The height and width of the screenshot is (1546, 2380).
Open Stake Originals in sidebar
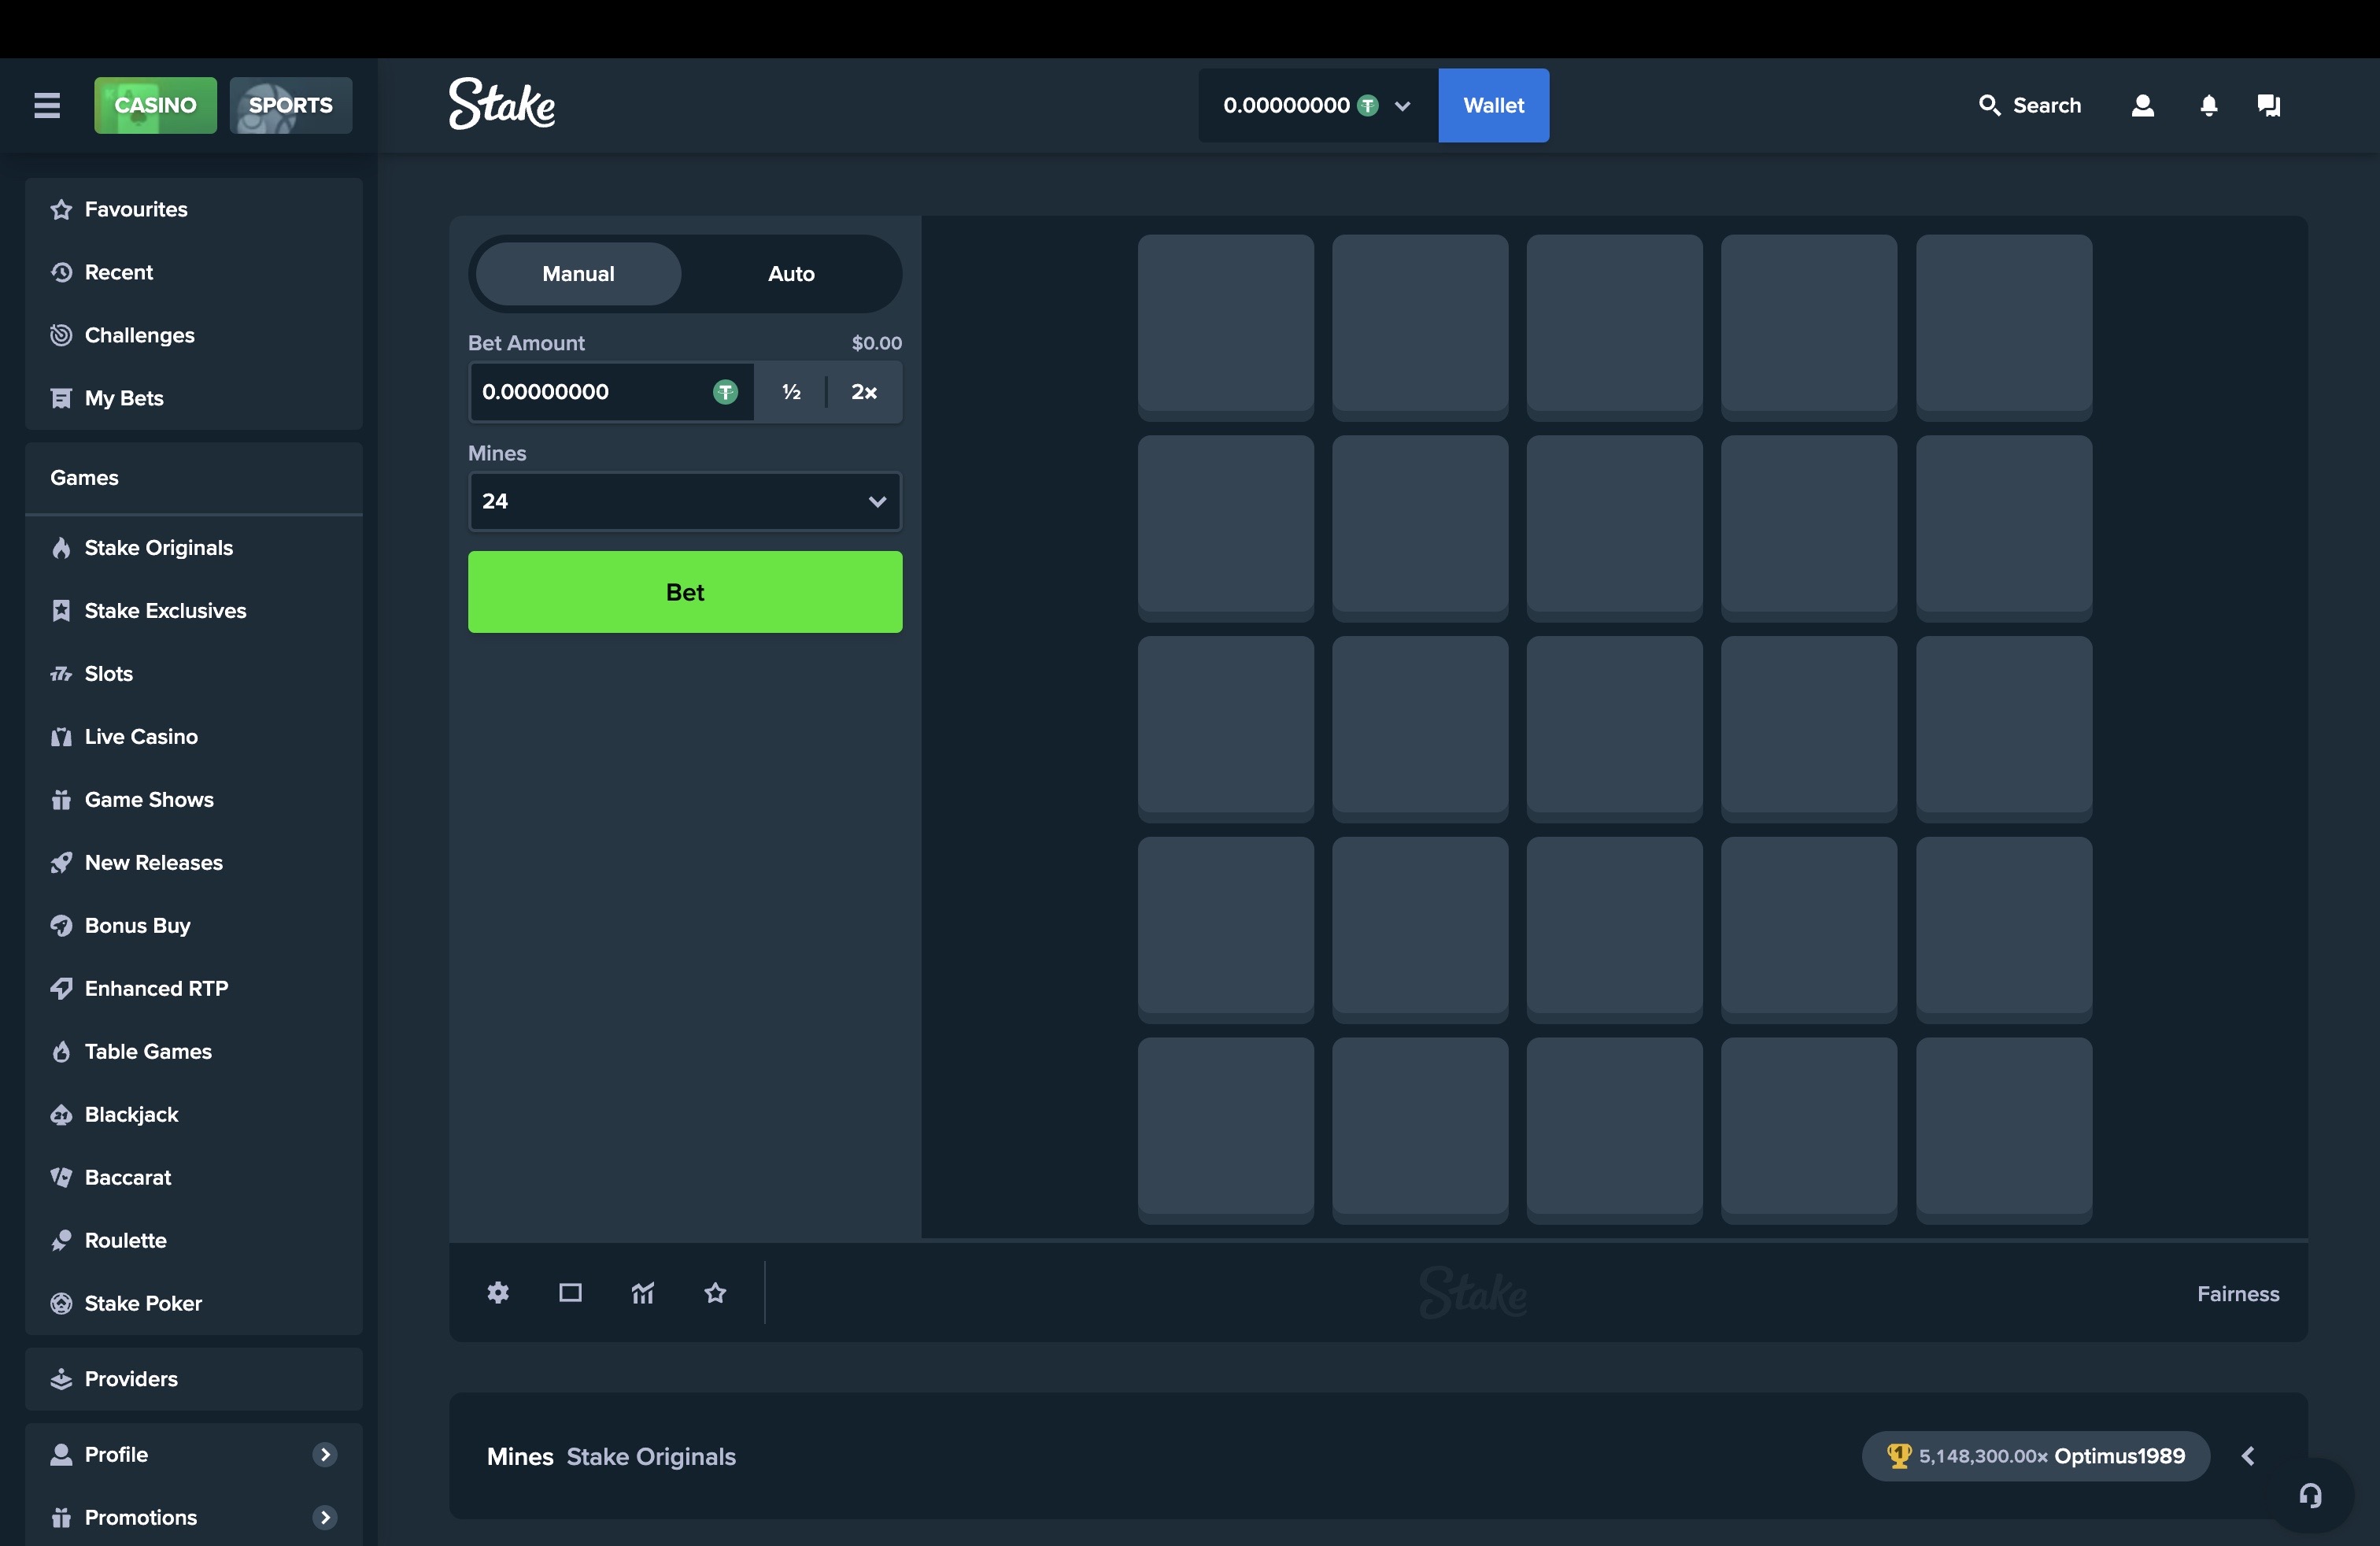(x=158, y=547)
